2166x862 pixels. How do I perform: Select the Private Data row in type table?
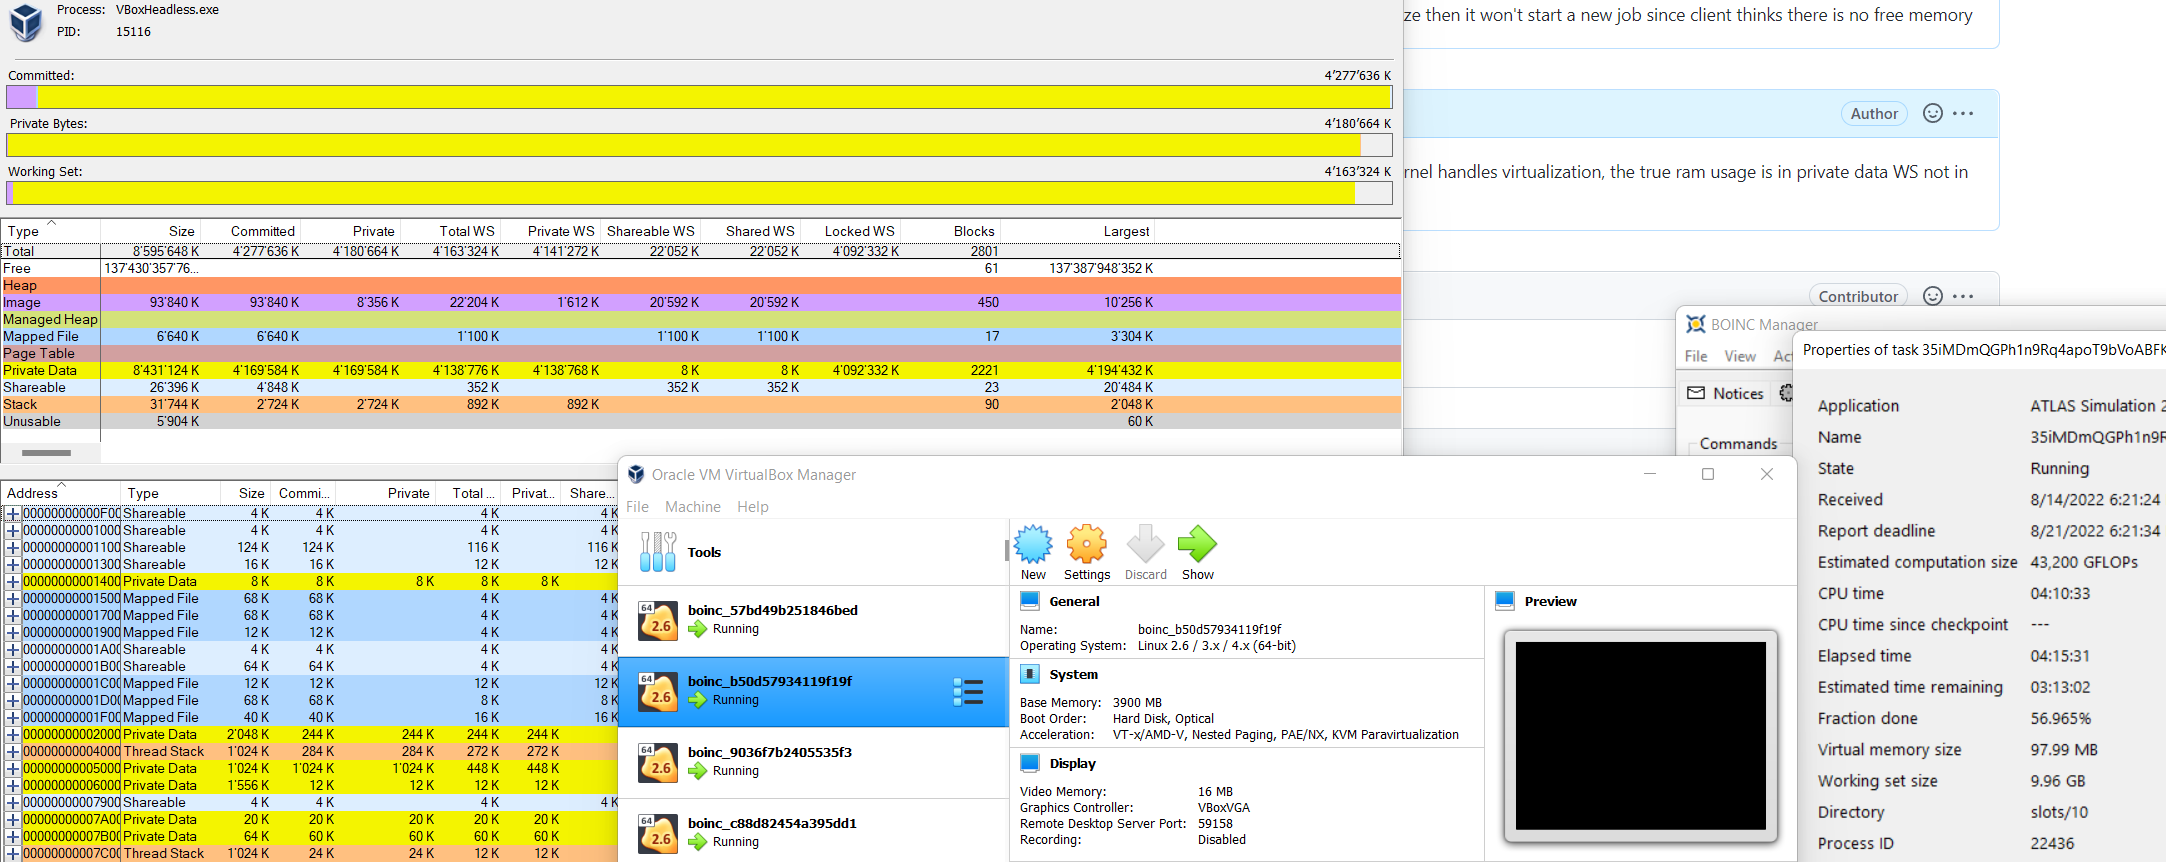(x=700, y=370)
